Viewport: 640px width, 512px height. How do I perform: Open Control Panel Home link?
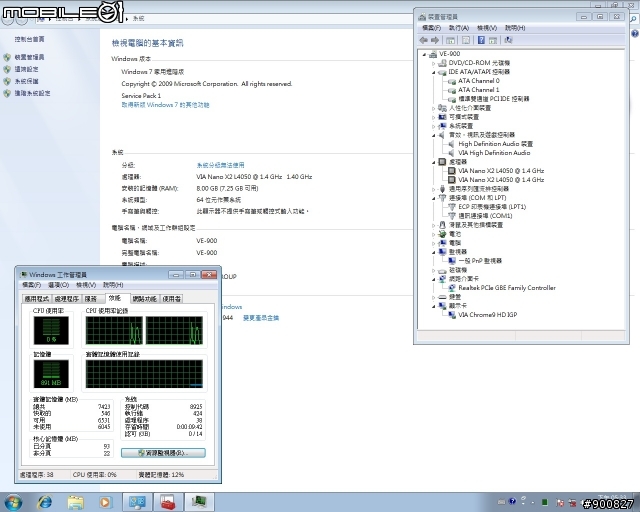[29, 39]
